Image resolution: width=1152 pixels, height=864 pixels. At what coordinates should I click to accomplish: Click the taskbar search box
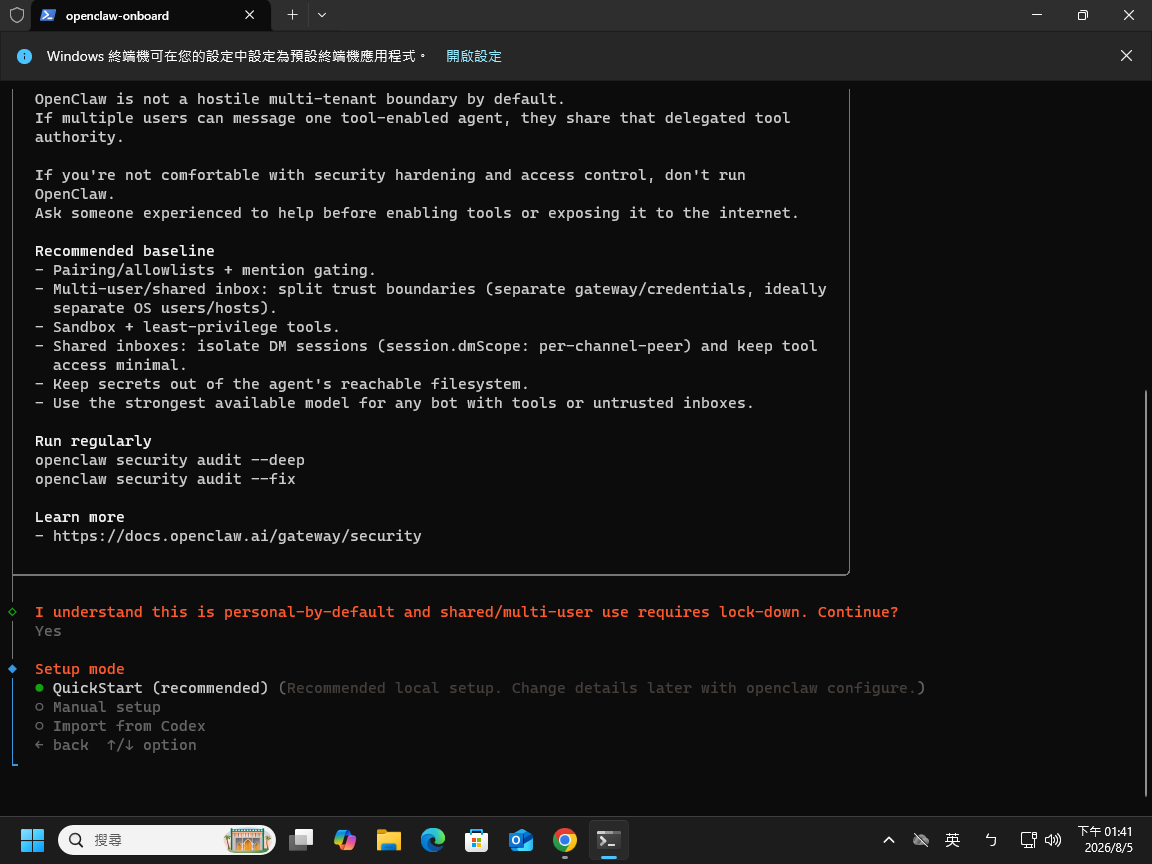pyautogui.click(x=167, y=840)
